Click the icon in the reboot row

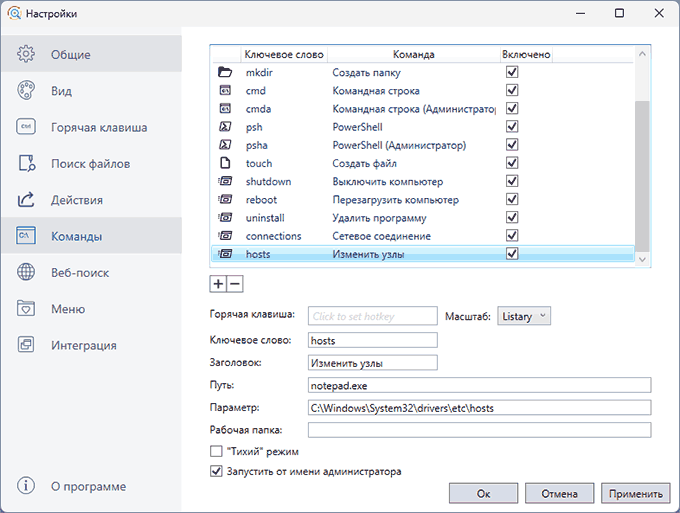tap(225, 199)
